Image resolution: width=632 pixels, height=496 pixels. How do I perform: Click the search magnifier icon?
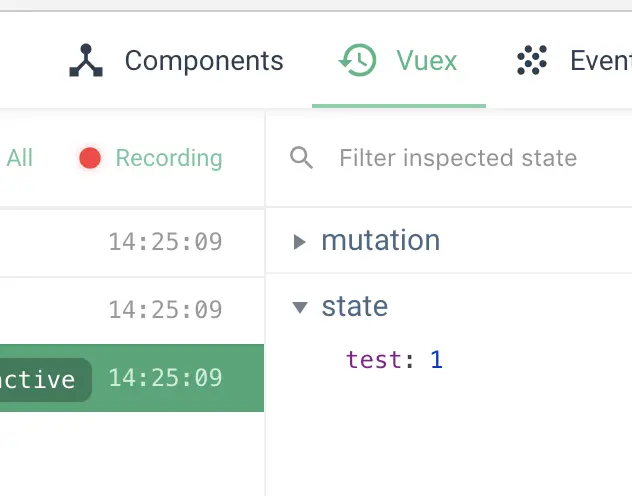coord(301,158)
